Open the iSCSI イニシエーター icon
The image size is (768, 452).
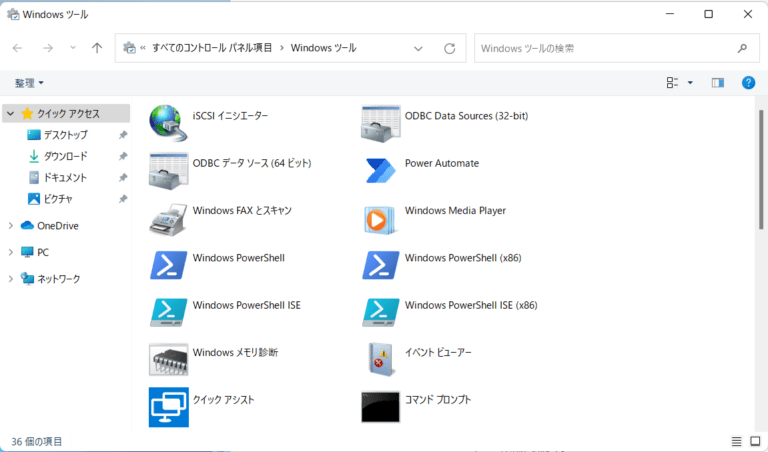pyautogui.click(x=168, y=123)
